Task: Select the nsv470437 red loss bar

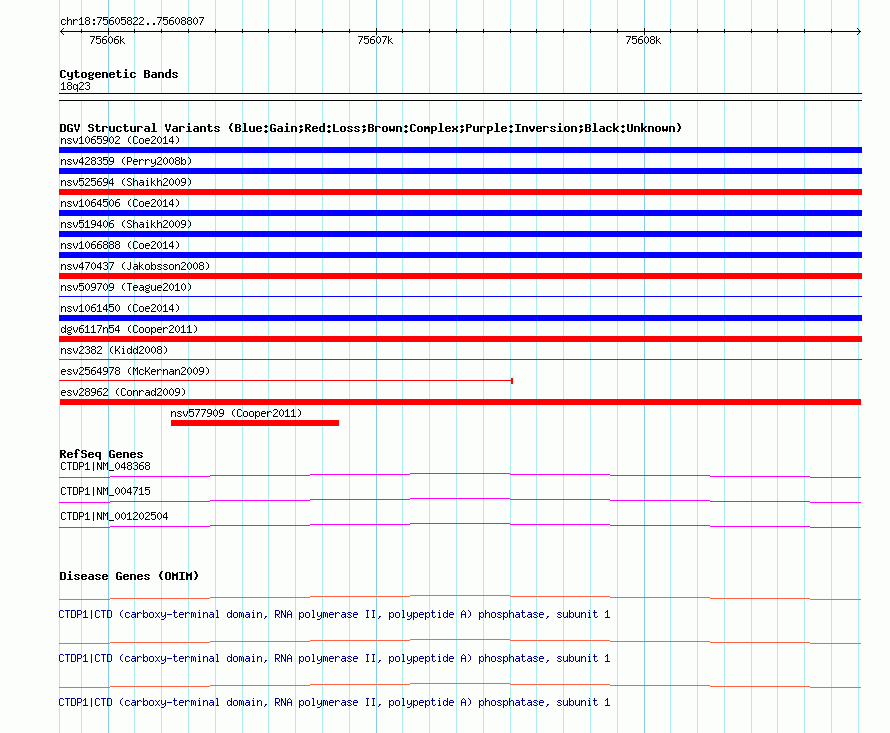Action: (x=460, y=276)
